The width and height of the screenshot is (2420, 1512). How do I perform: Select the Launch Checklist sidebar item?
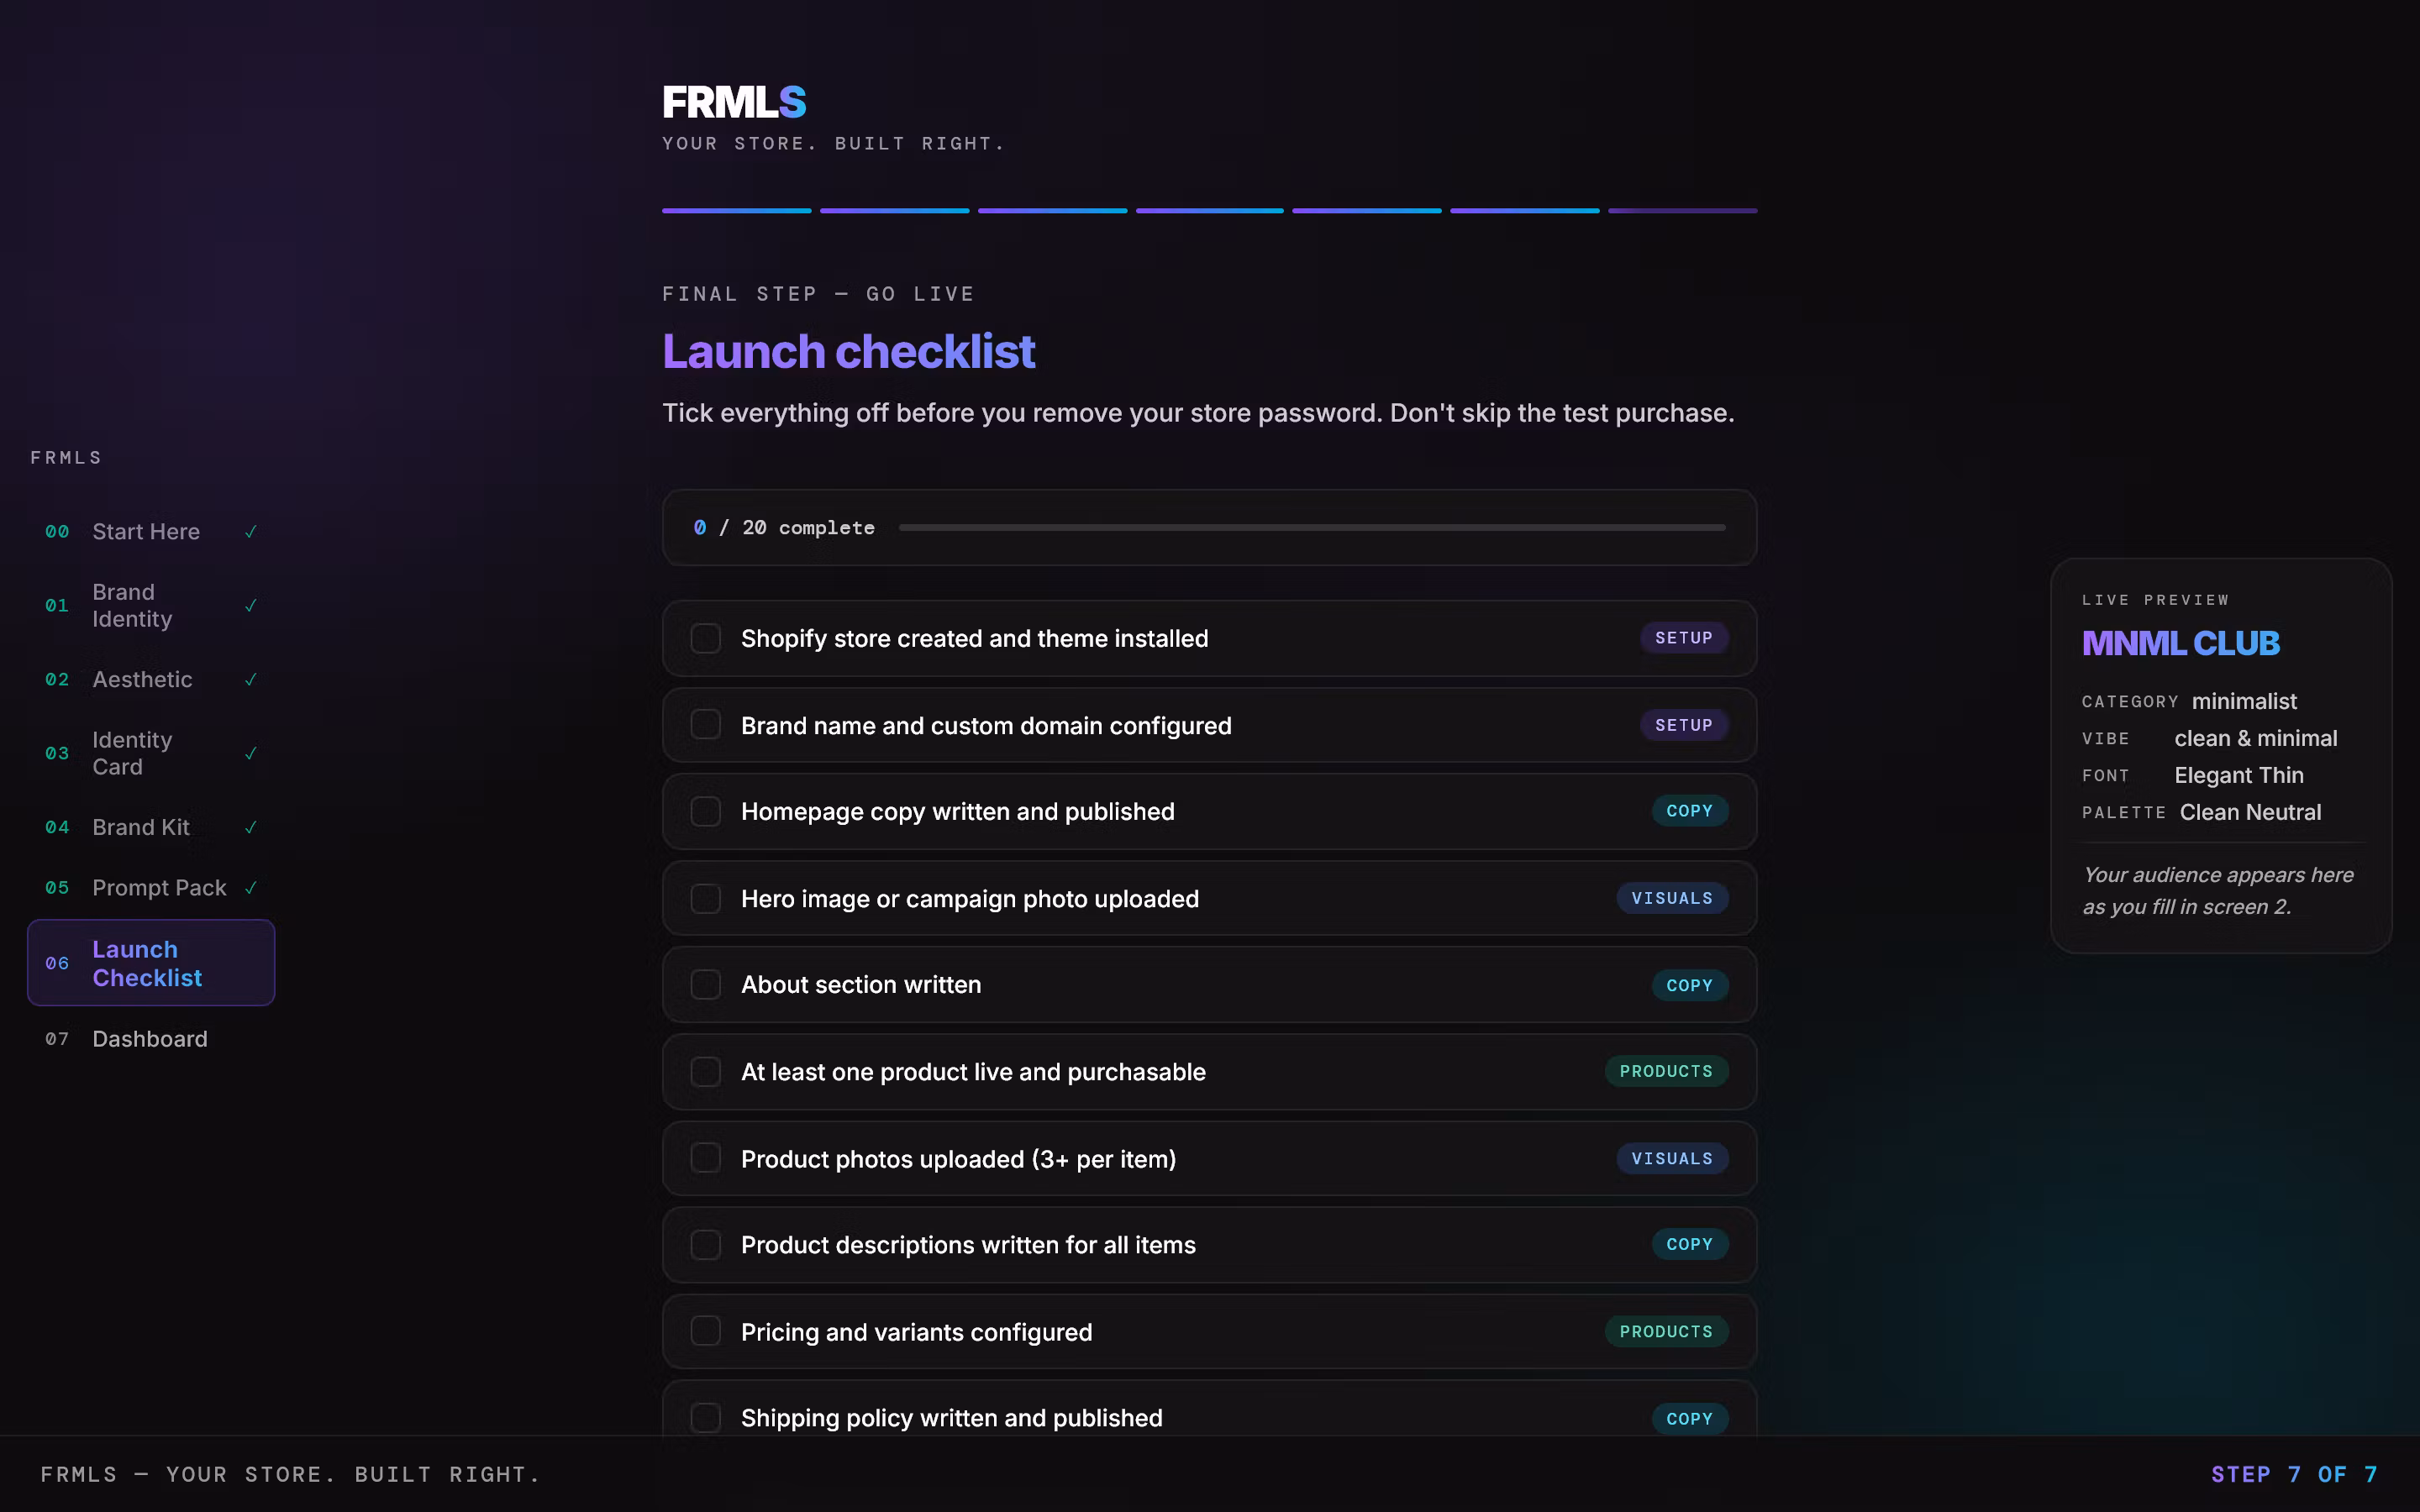coord(150,963)
